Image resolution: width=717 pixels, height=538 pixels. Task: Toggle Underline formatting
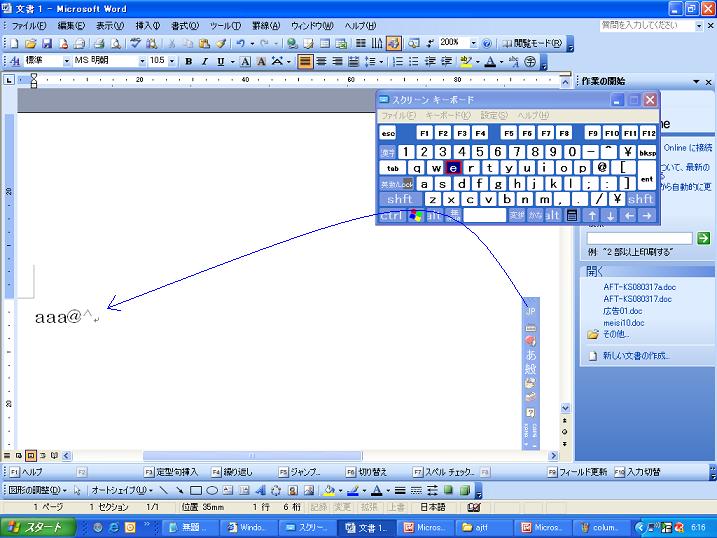[x=220, y=61]
